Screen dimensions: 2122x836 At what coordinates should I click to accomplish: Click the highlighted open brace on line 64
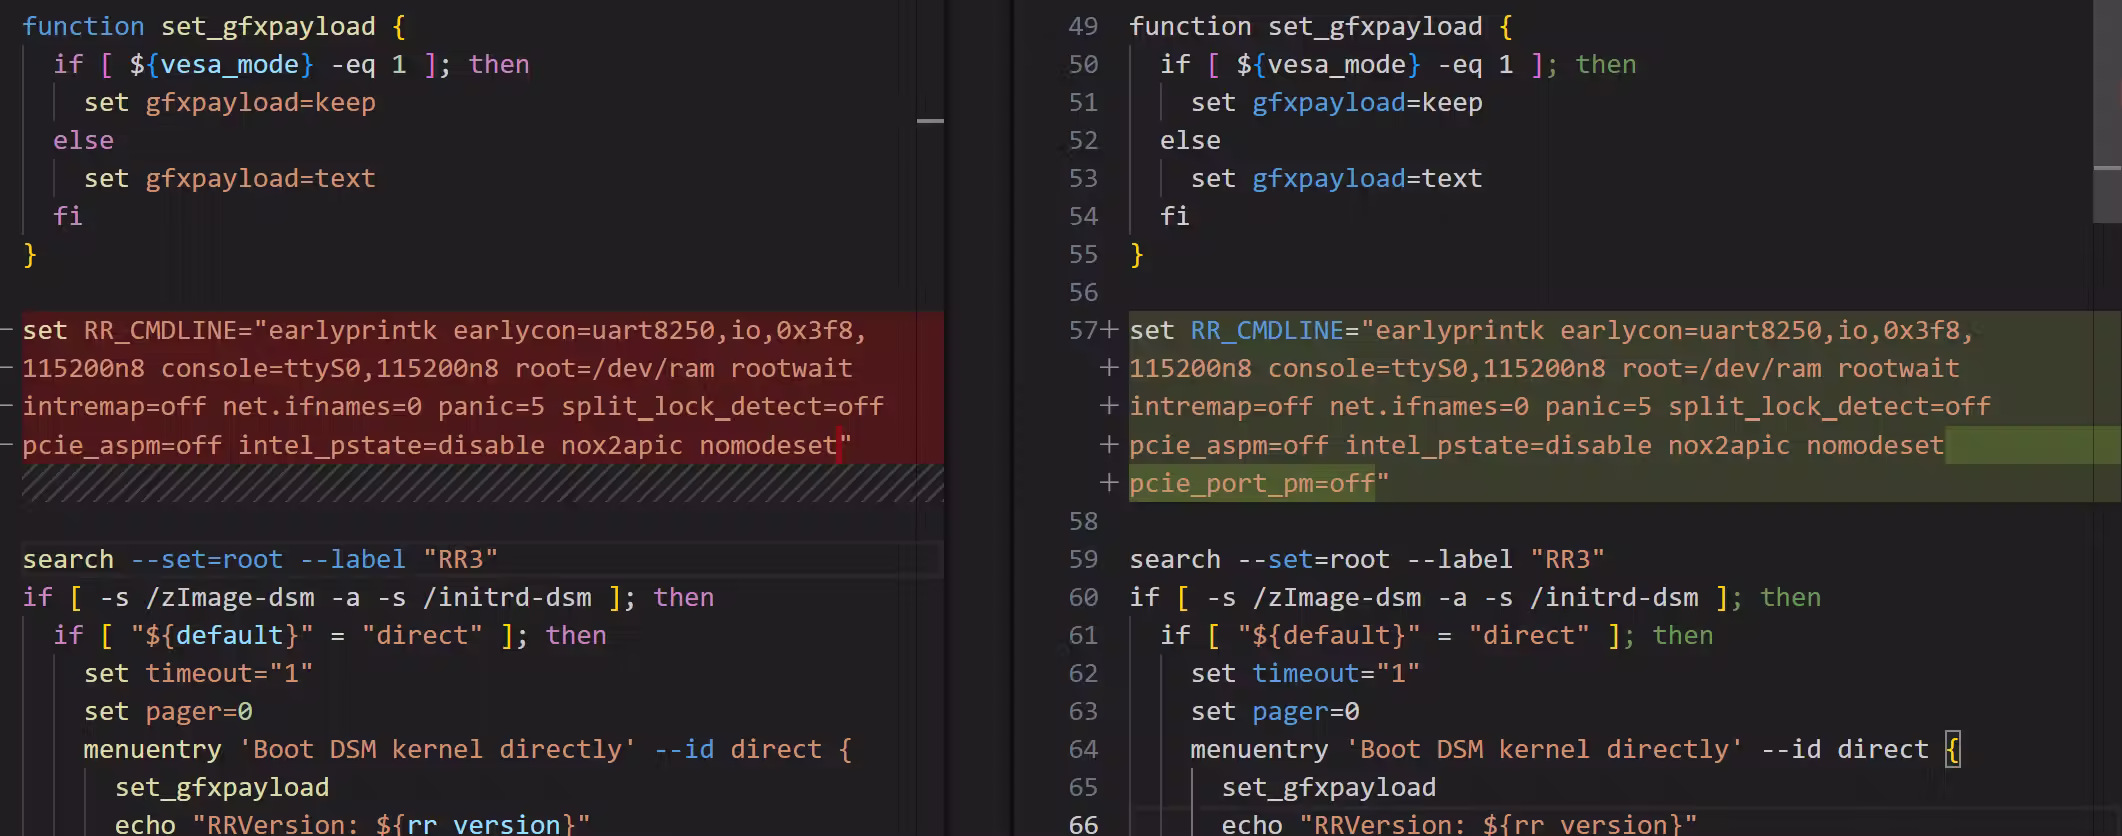tap(1952, 749)
